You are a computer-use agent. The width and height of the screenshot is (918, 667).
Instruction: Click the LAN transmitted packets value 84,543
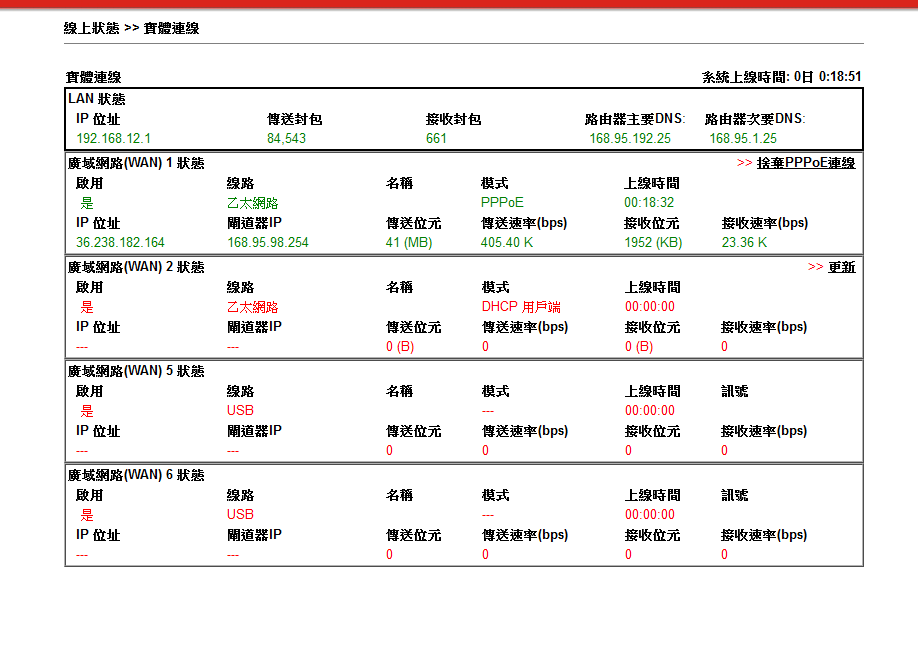pyautogui.click(x=286, y=139)
